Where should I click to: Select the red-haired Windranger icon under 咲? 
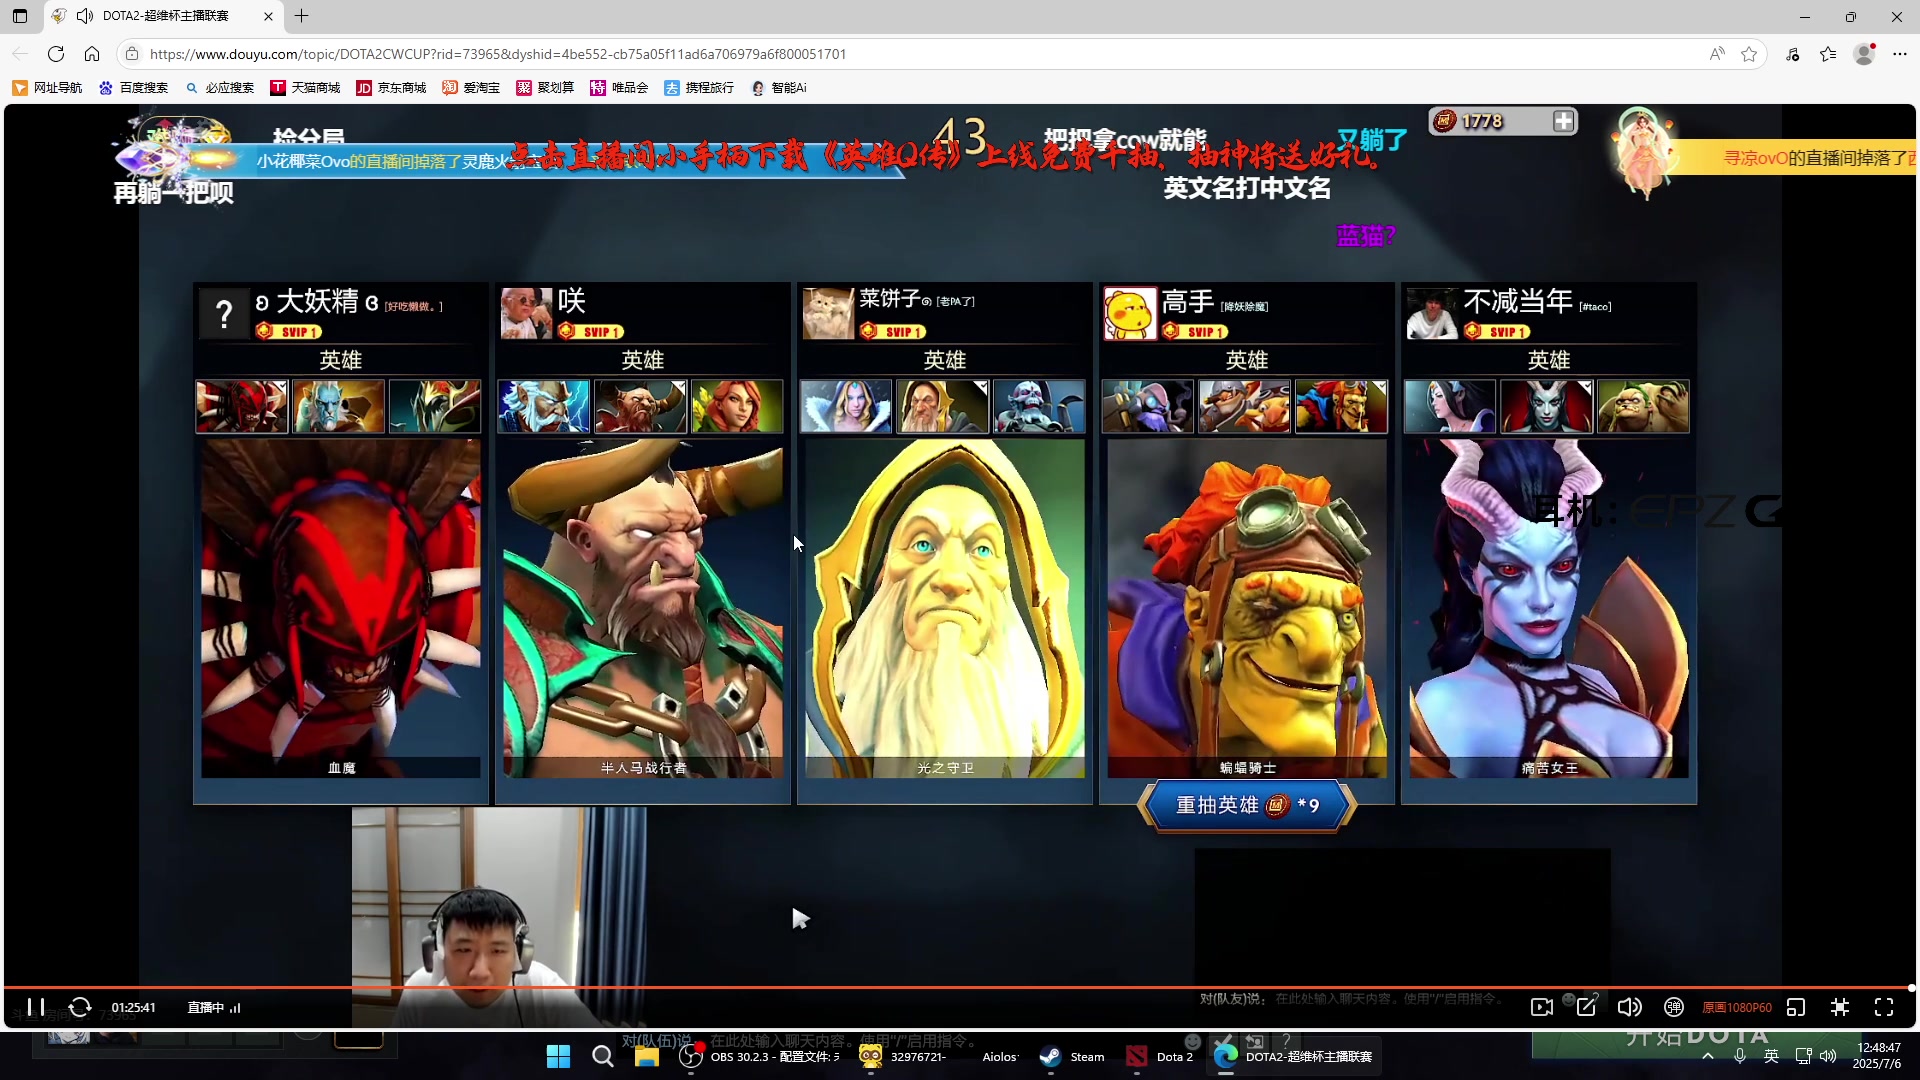(737, 406)
